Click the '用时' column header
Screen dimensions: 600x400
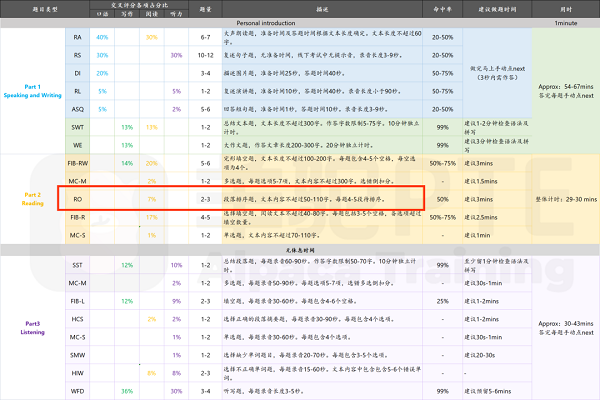(566, 9)
